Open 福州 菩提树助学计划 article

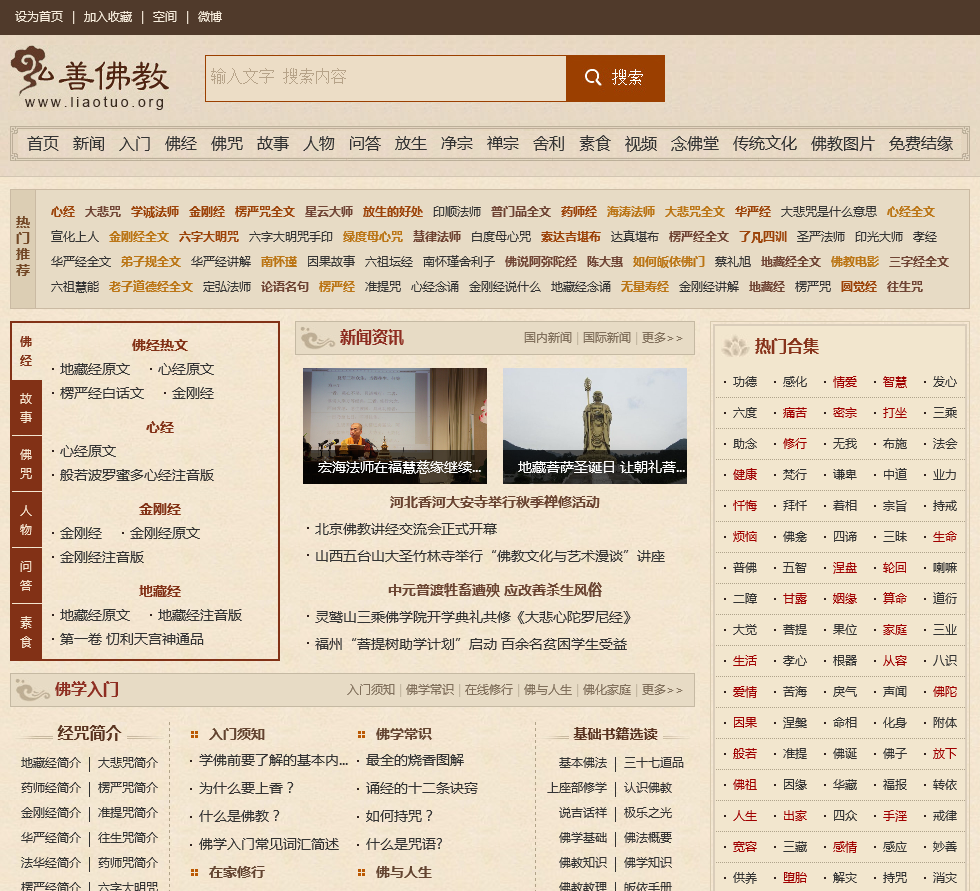(471, 644)
